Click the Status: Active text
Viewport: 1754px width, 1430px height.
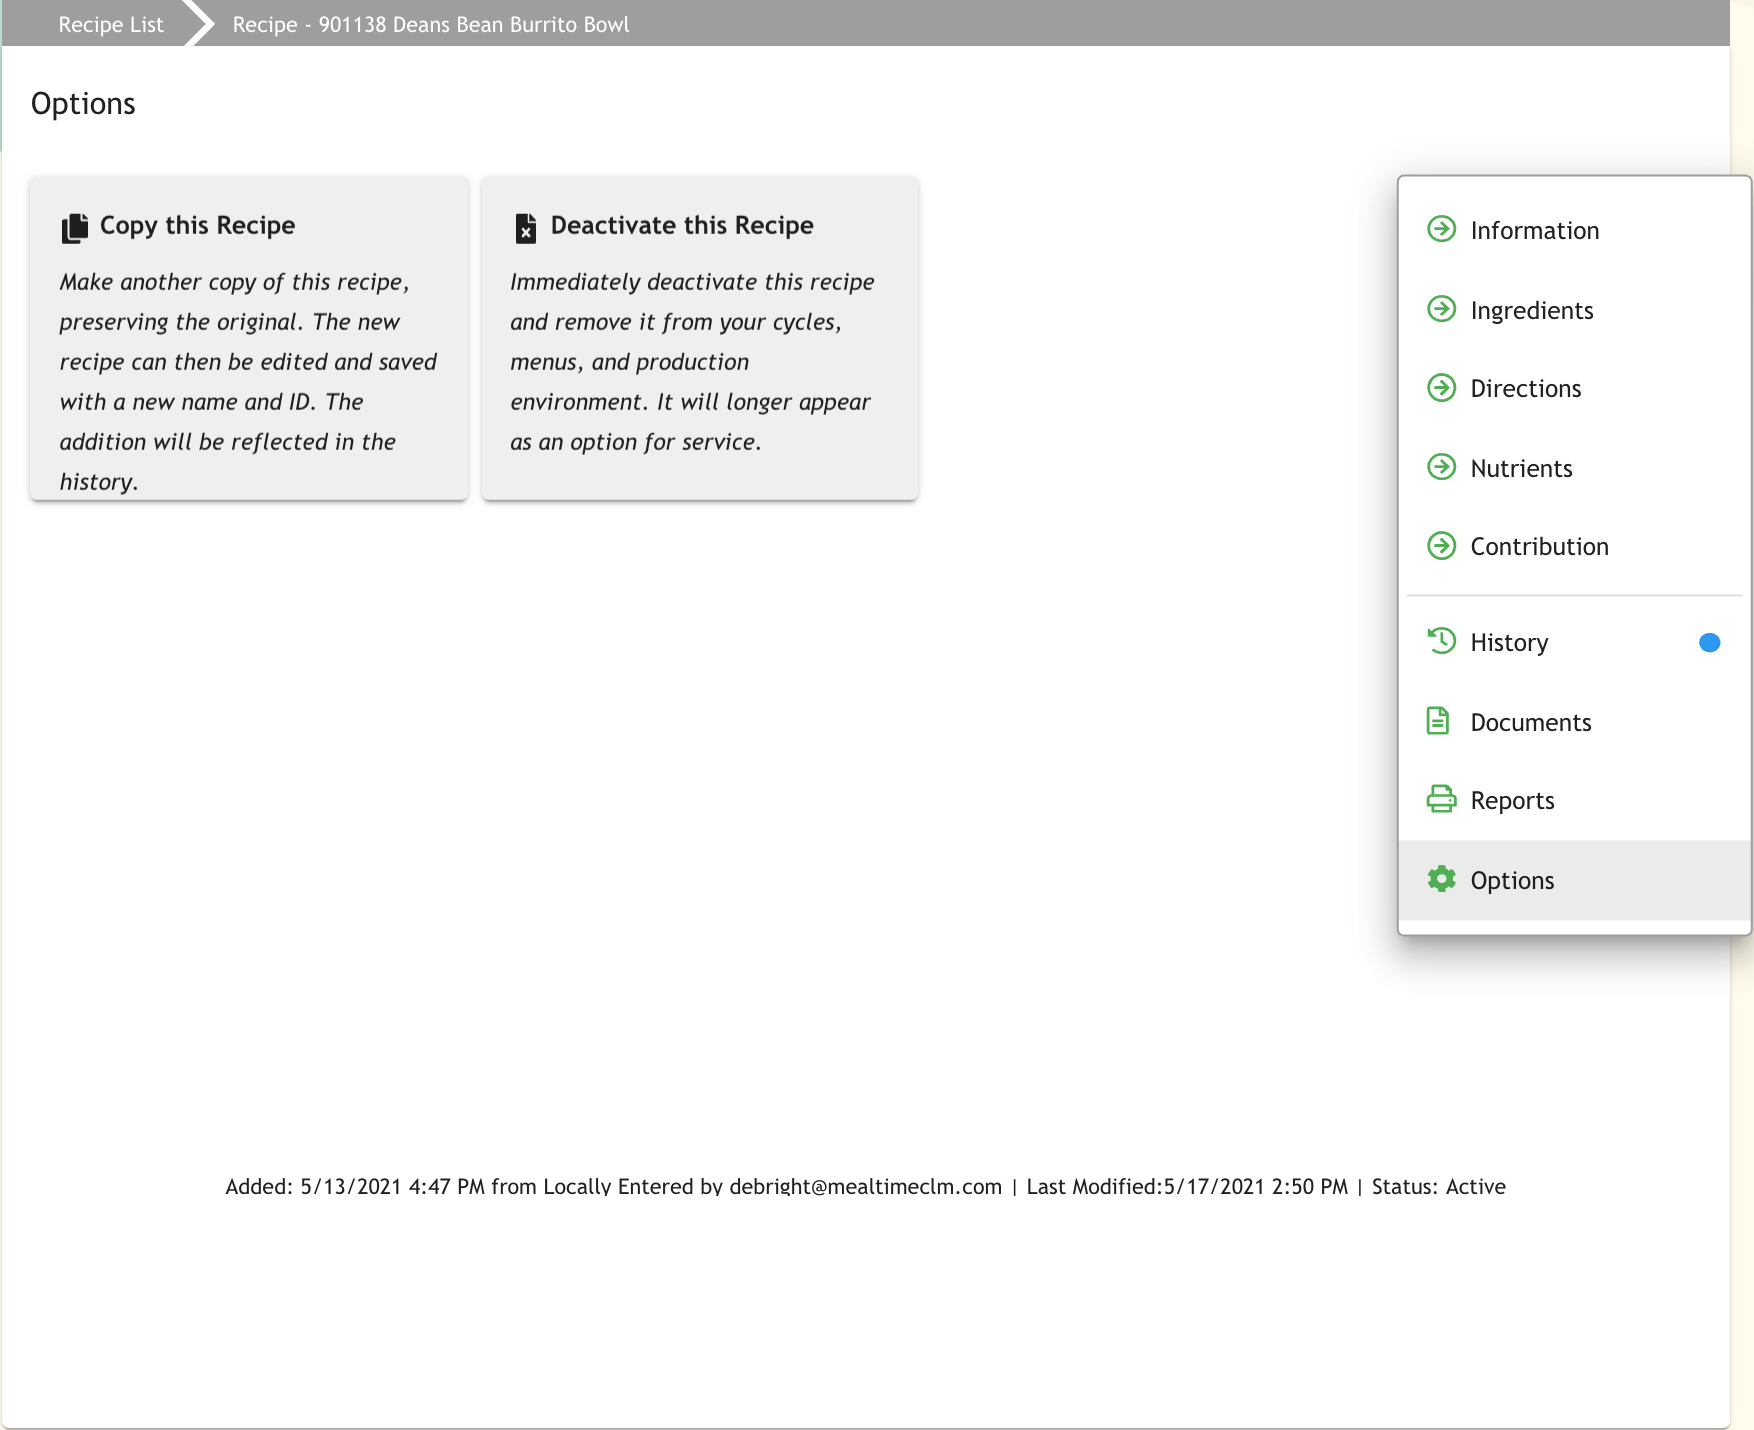click(x=1438, y=1186)
